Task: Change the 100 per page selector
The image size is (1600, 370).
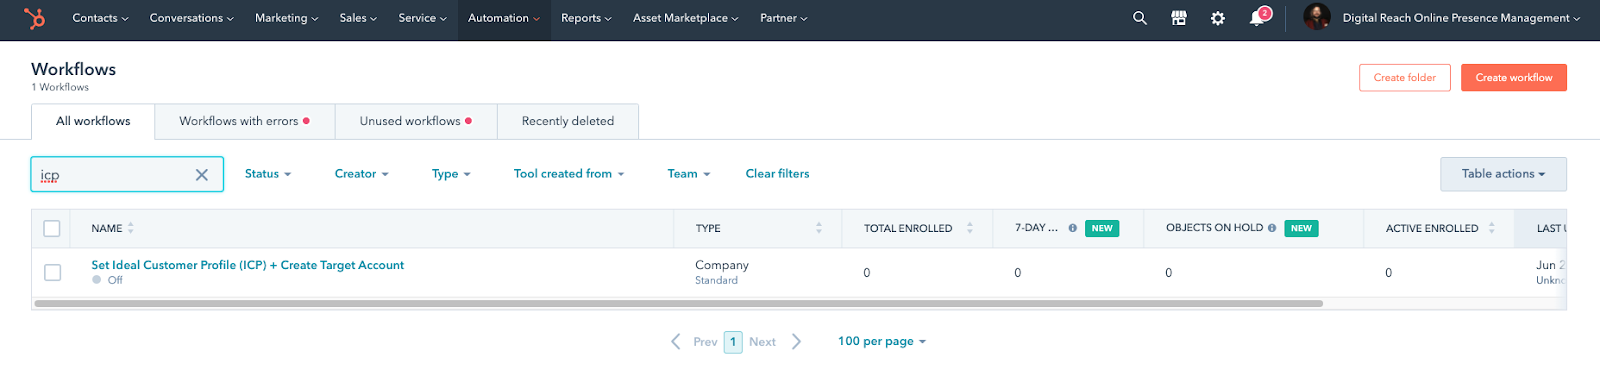Action: click(882, 341)
